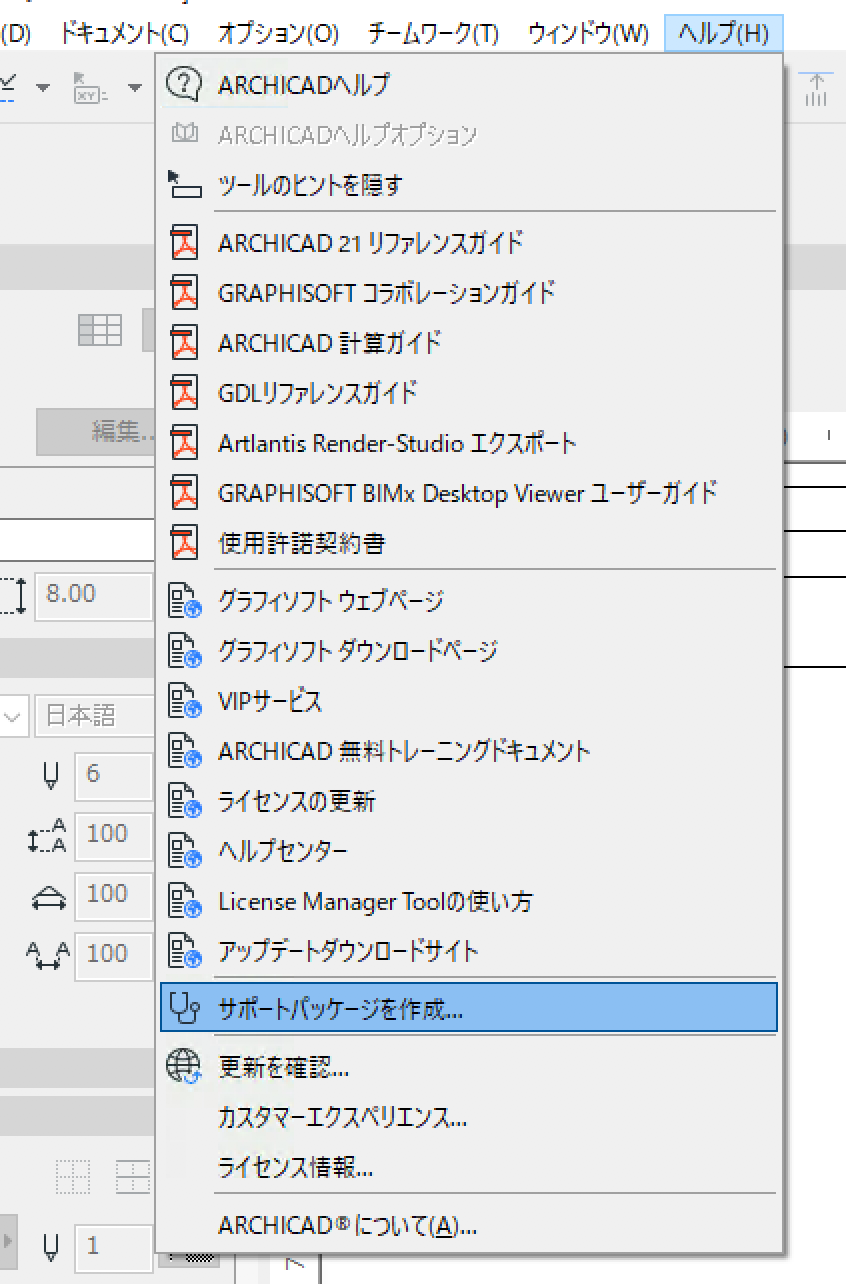Select ARCHICAD® について(A)... entry
The width and height of the screenshot is (846, 1284).
(x=347, y=1225)
